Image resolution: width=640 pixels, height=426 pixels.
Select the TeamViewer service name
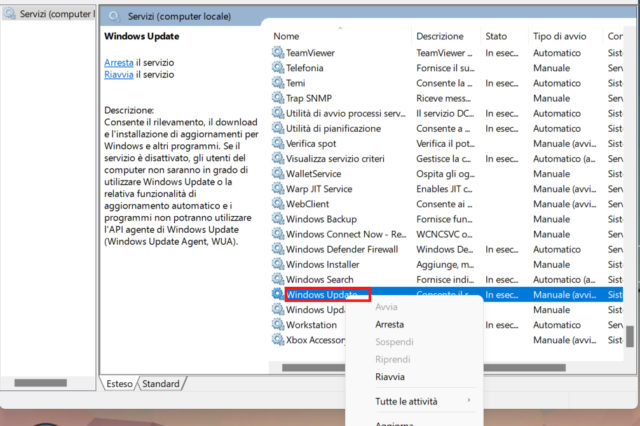(310, 53)
